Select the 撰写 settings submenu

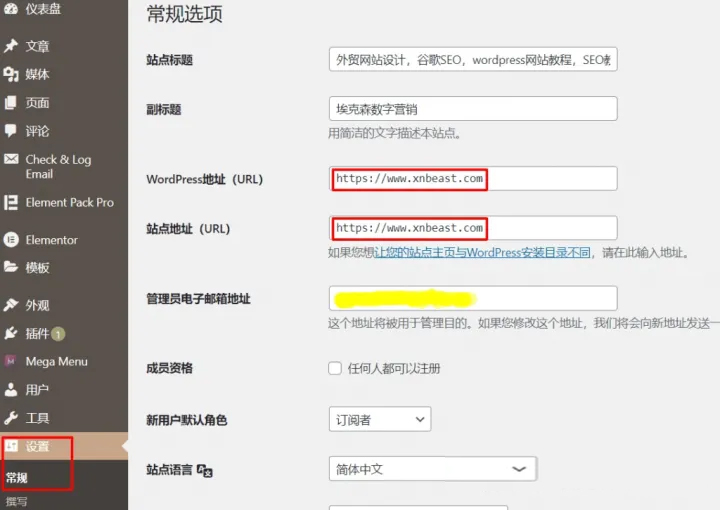(x=17, y=502)
